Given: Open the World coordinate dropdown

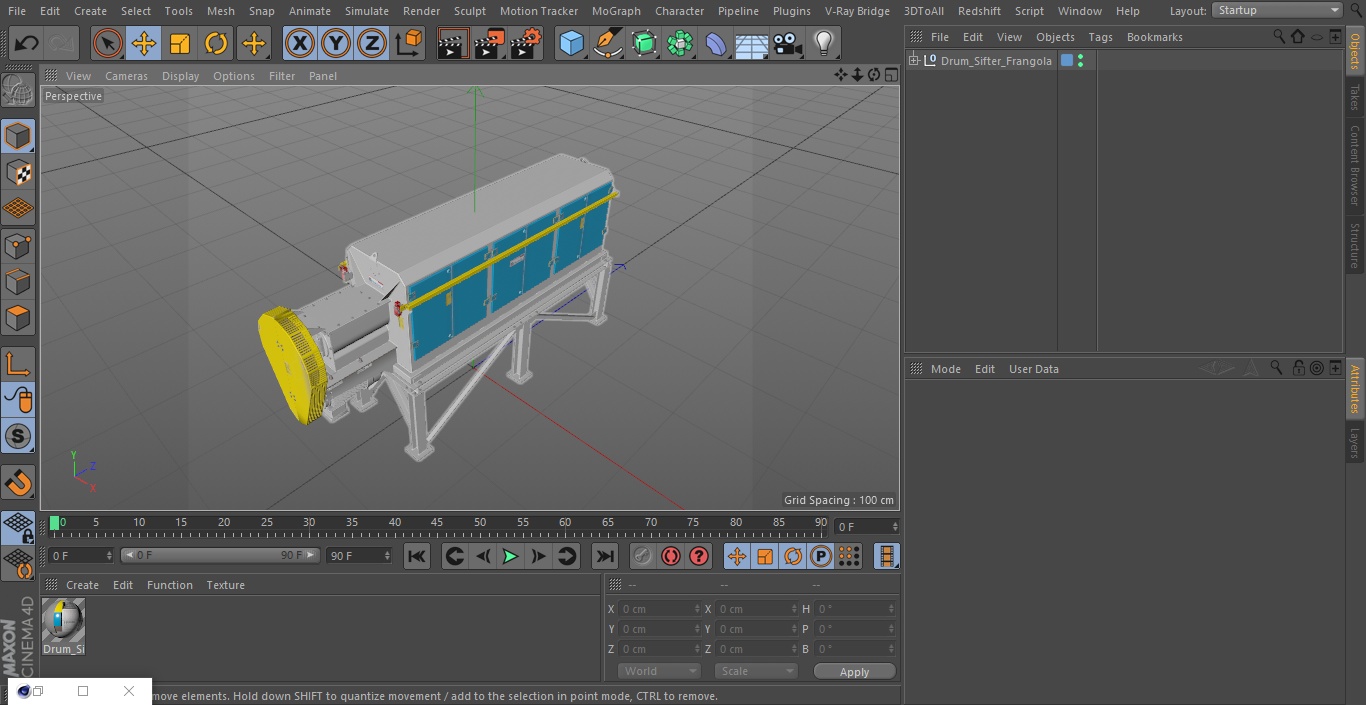Looking at the screenshot, I should (x=659, y=671).
